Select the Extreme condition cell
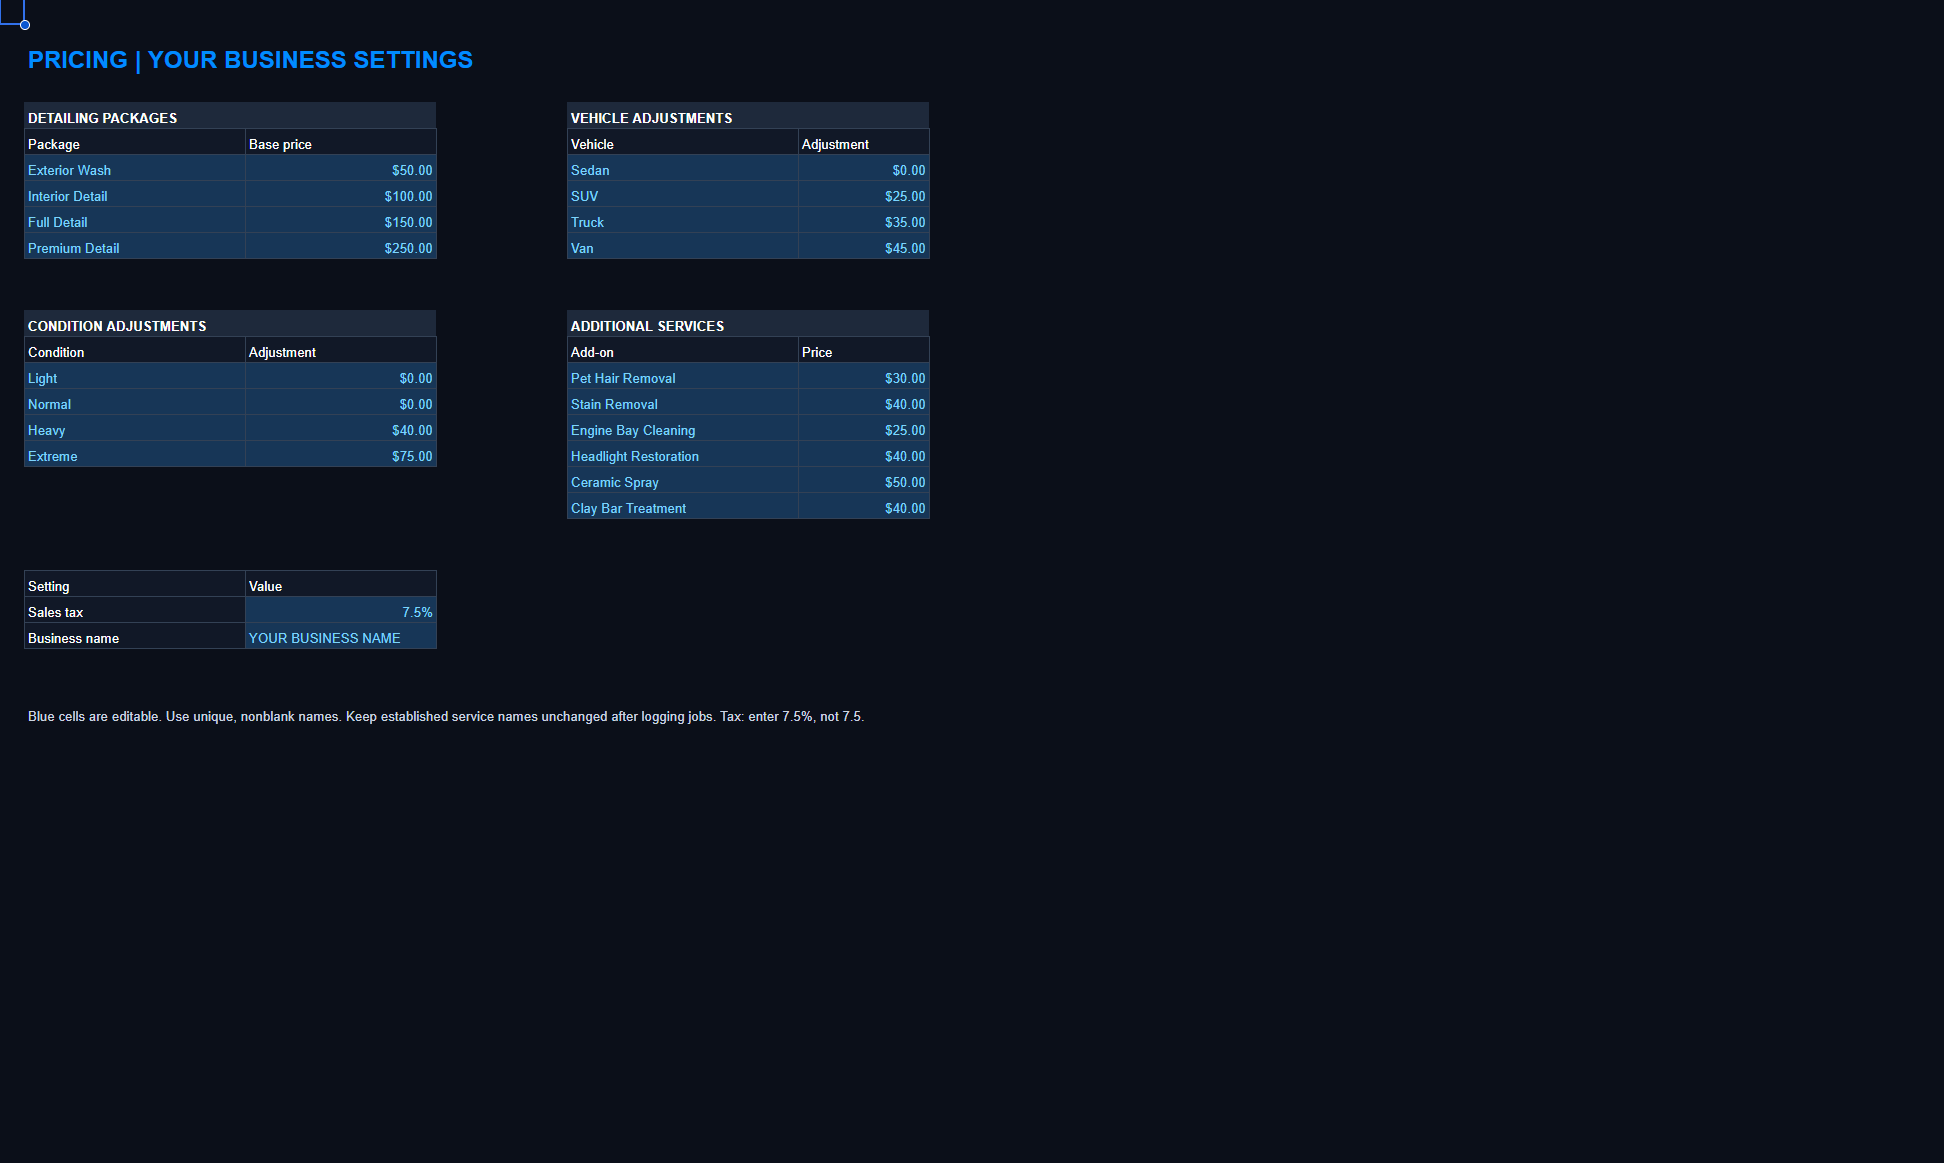This screenshot has height=1163, width=1944. tap(134, 456)
